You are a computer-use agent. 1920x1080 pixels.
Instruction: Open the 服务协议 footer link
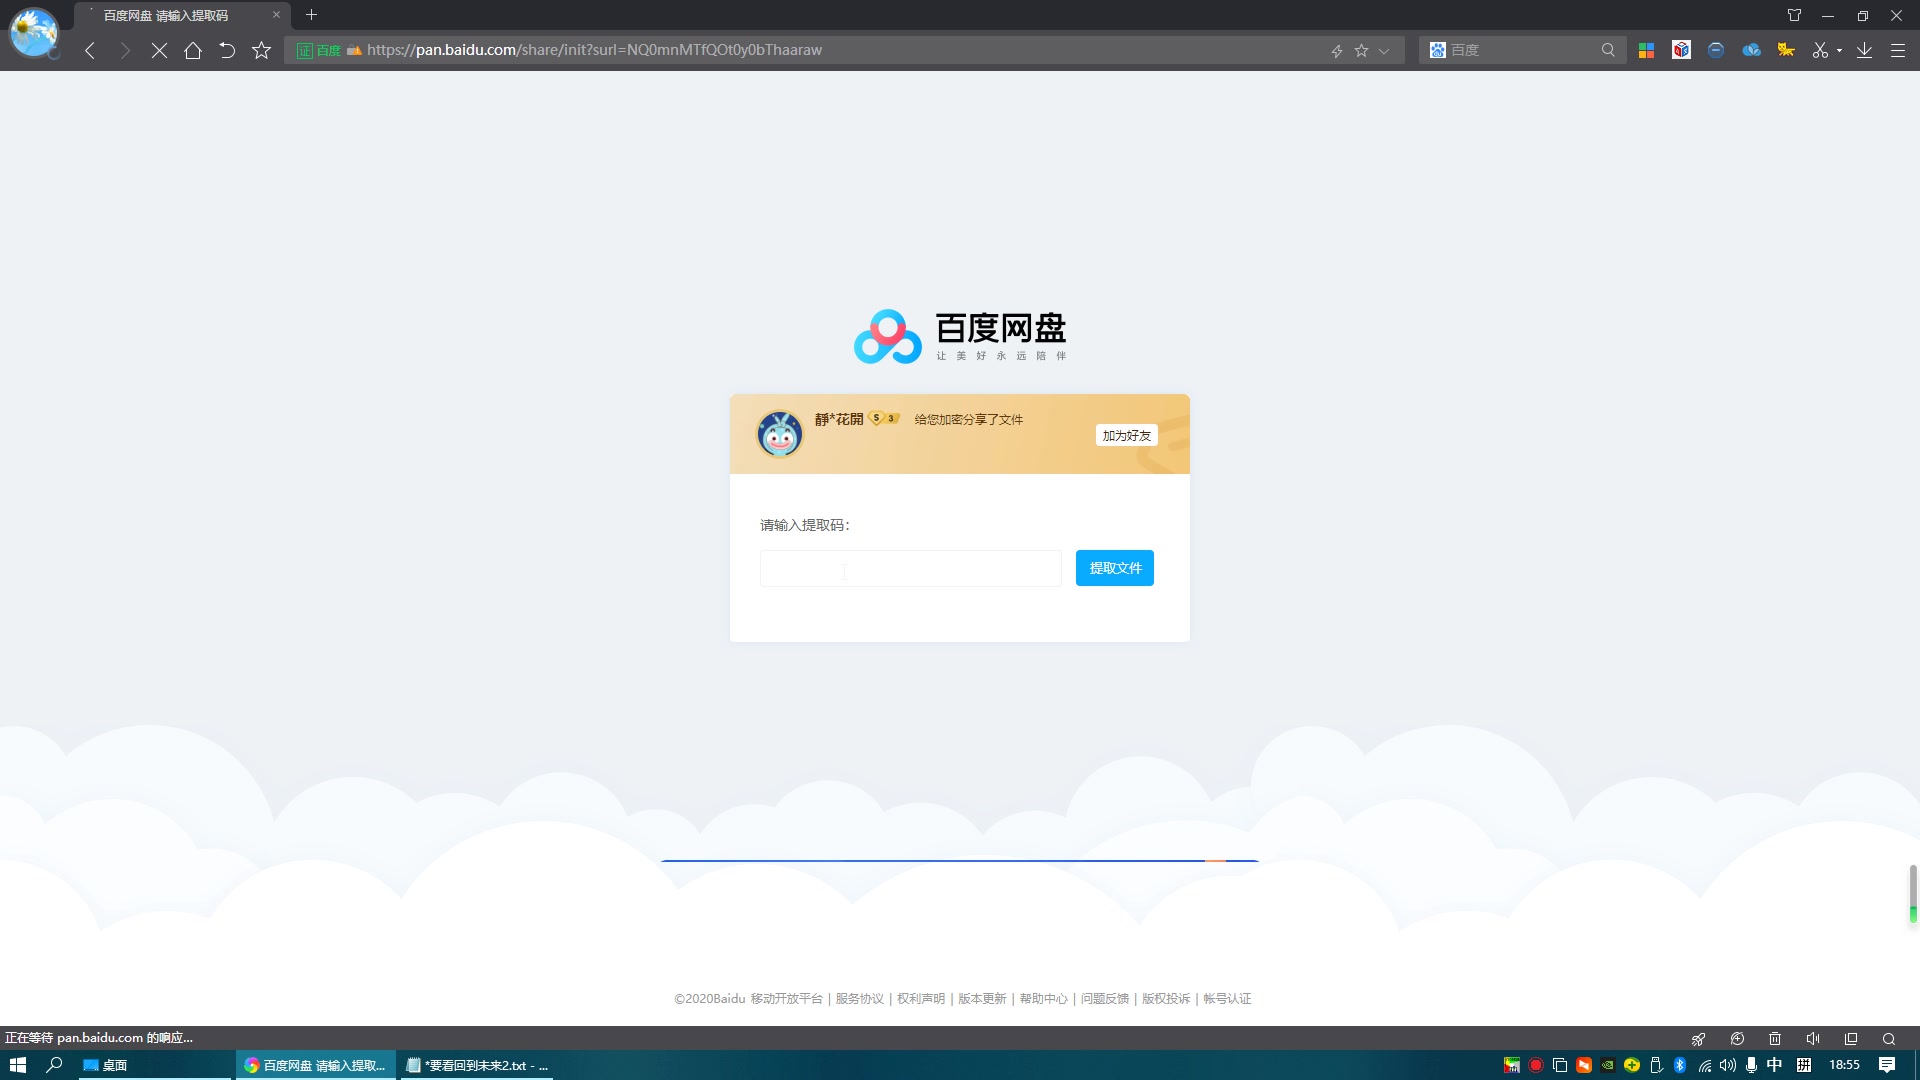point(859,998)
